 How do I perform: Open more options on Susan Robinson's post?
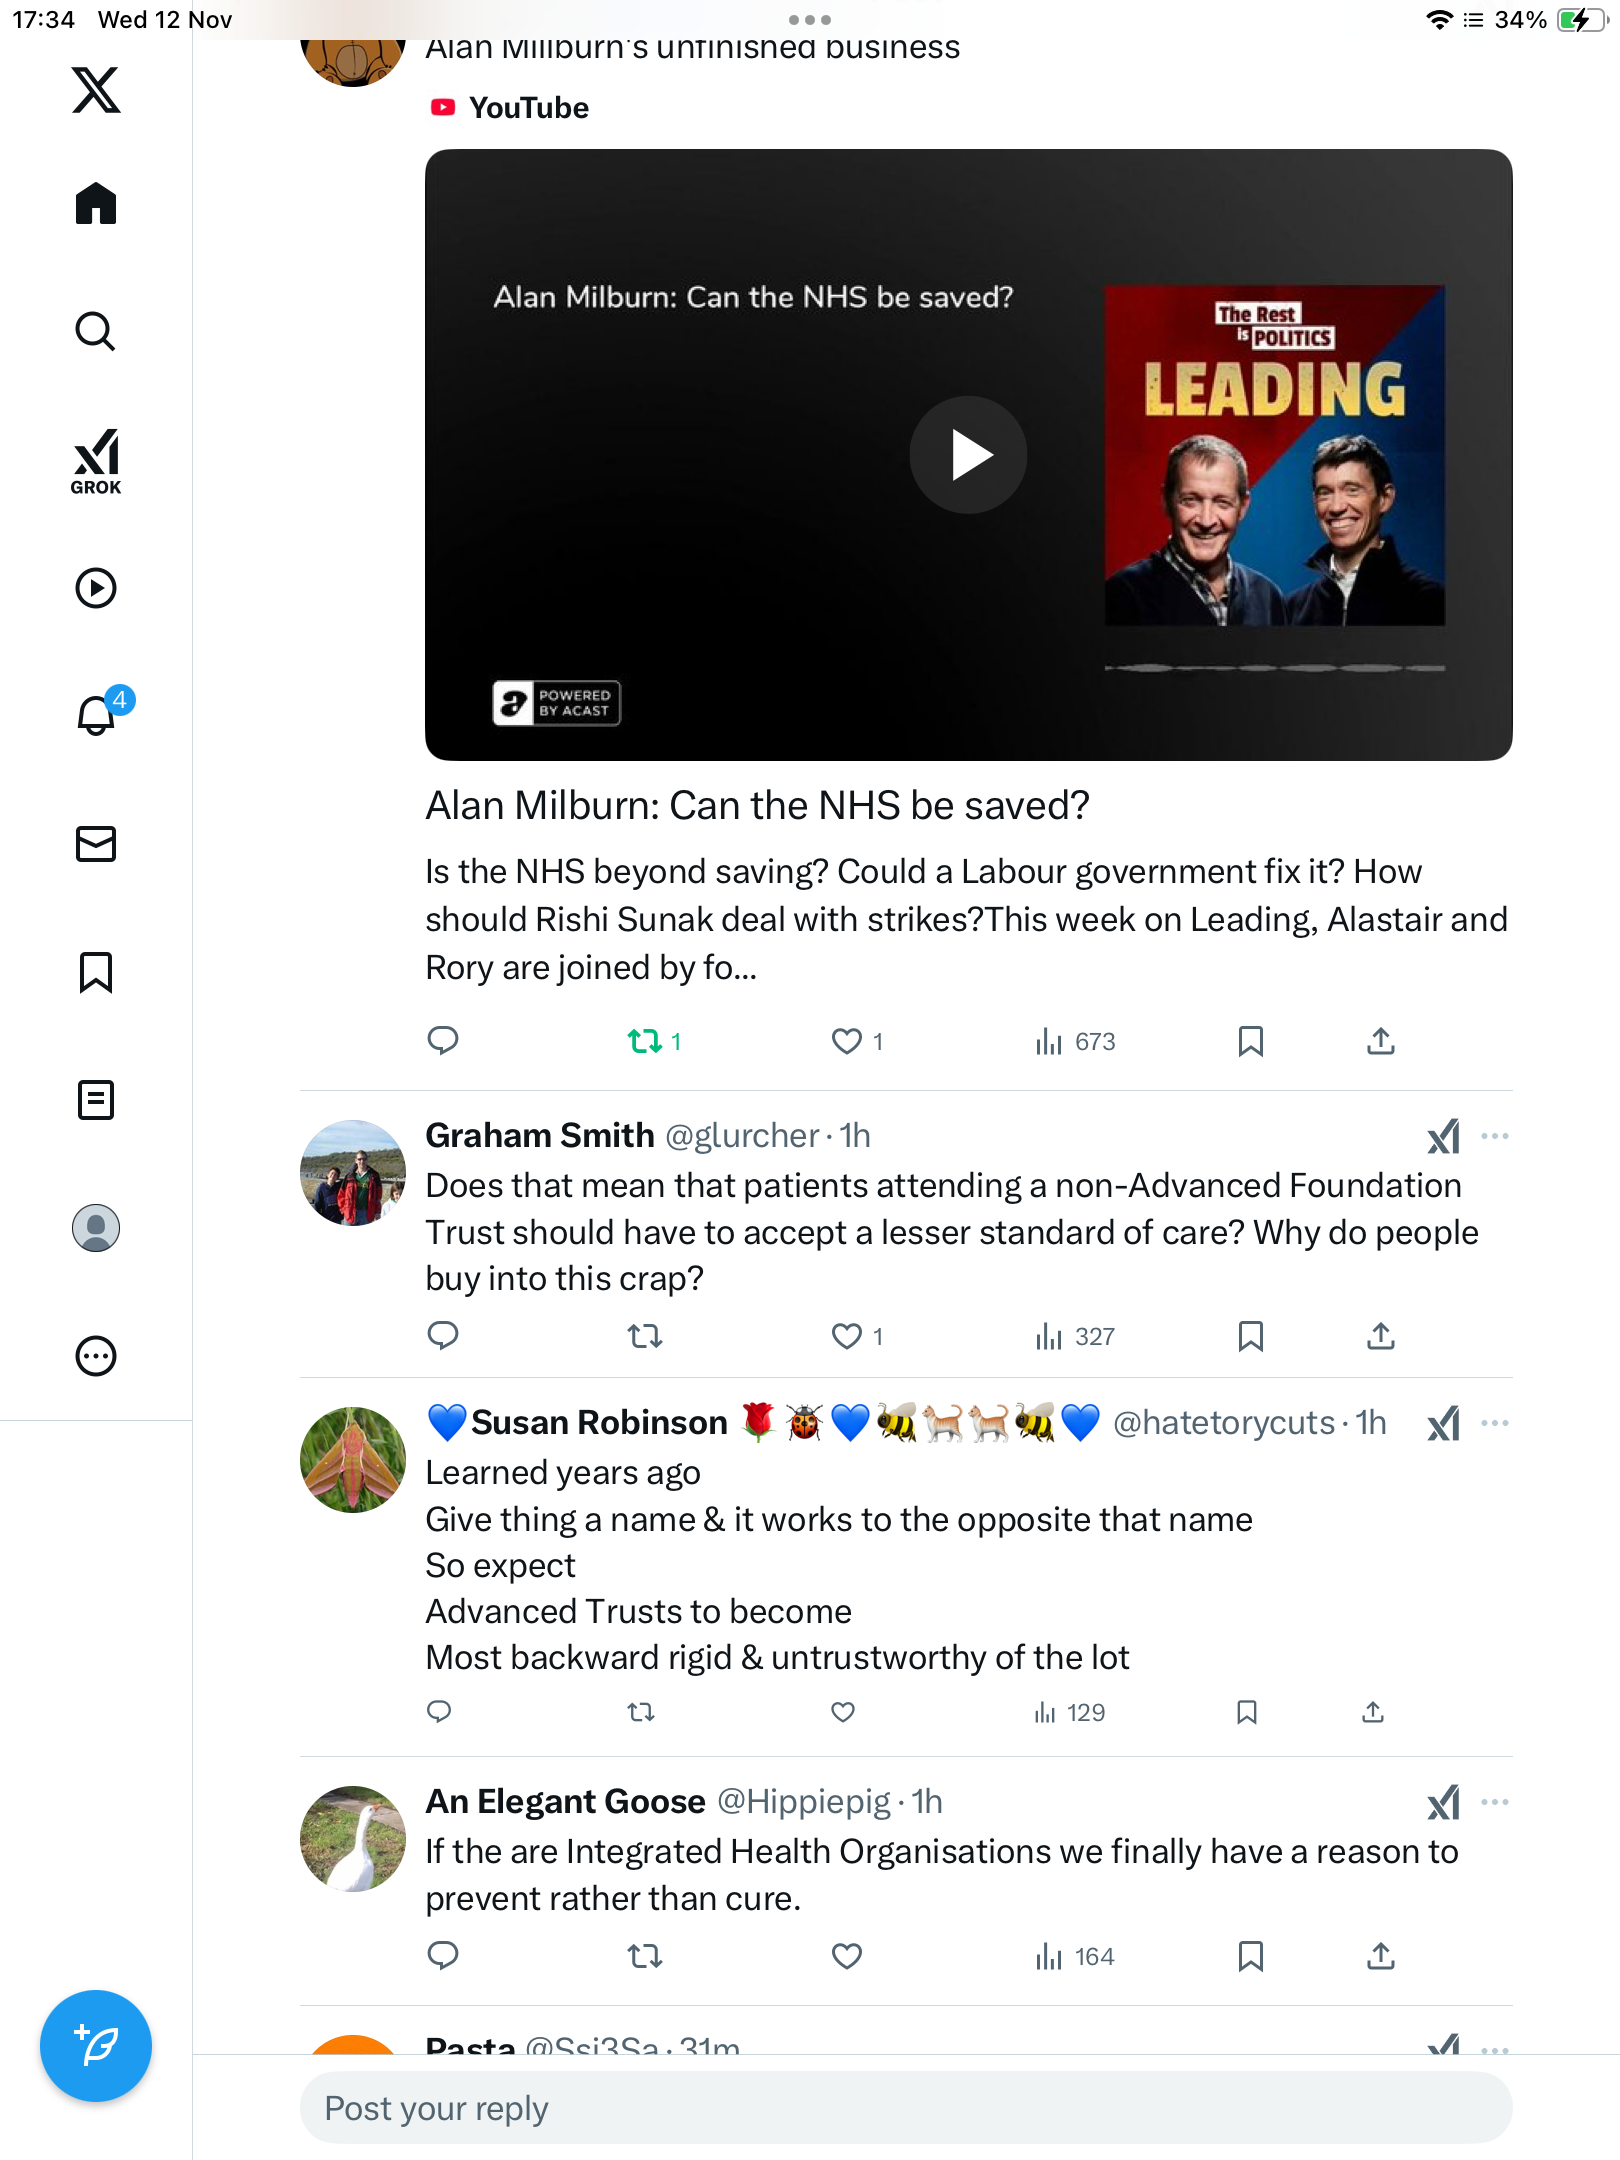pos(1494,1423)
